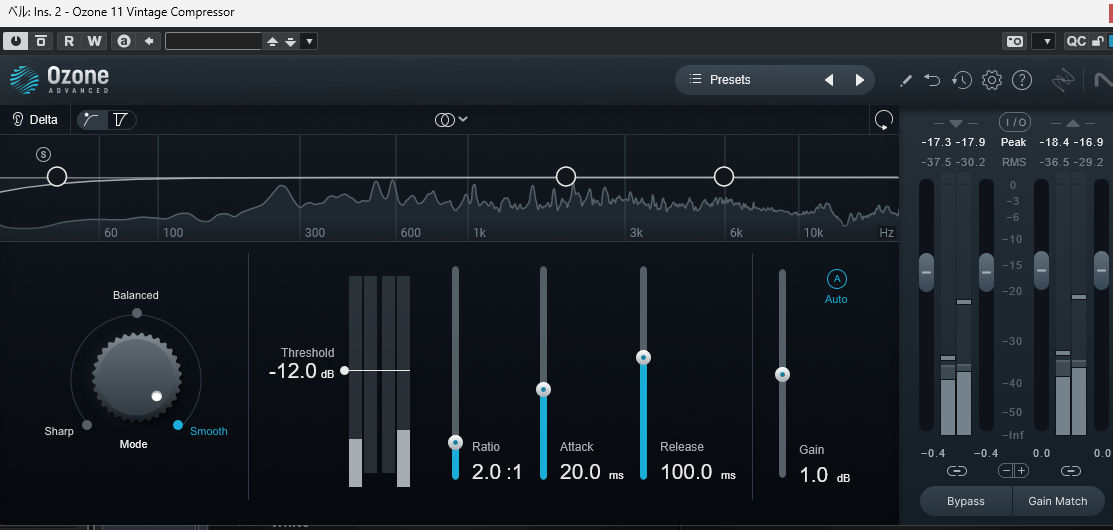The height and width of the screenshot is (530, 1113).
Task: Click the Threshold value -12.0 dB
Action: point(301,371)
